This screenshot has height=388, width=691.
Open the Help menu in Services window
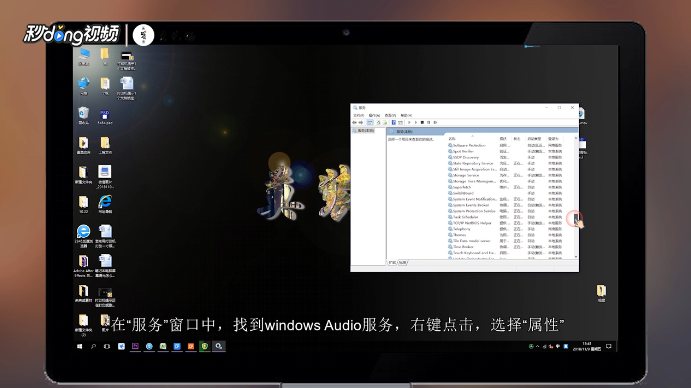(x=406, y=116)
